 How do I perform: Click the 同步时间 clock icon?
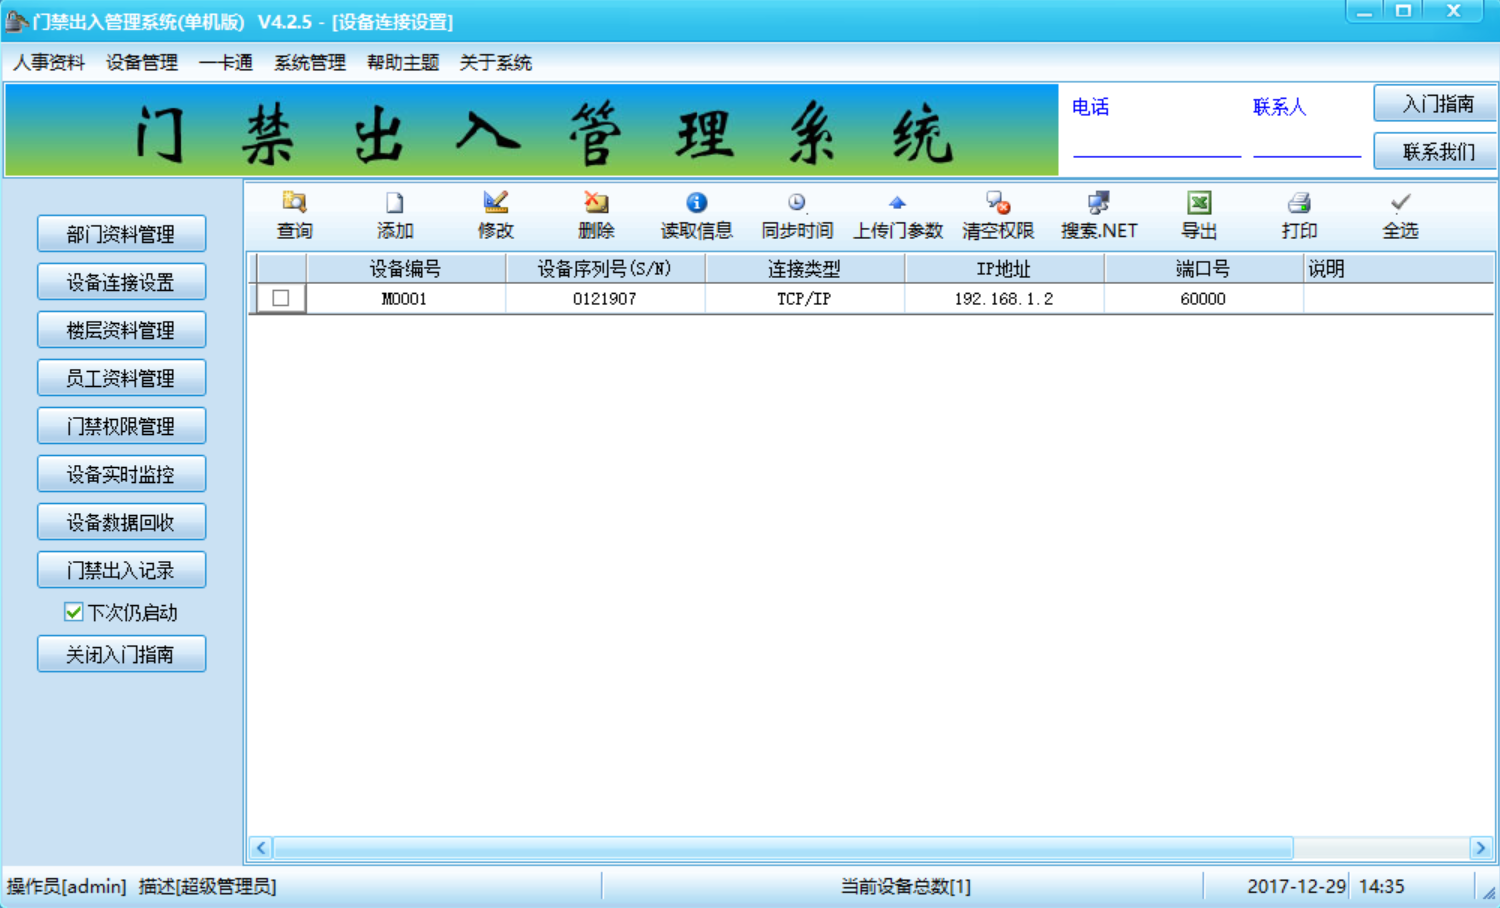796,203
